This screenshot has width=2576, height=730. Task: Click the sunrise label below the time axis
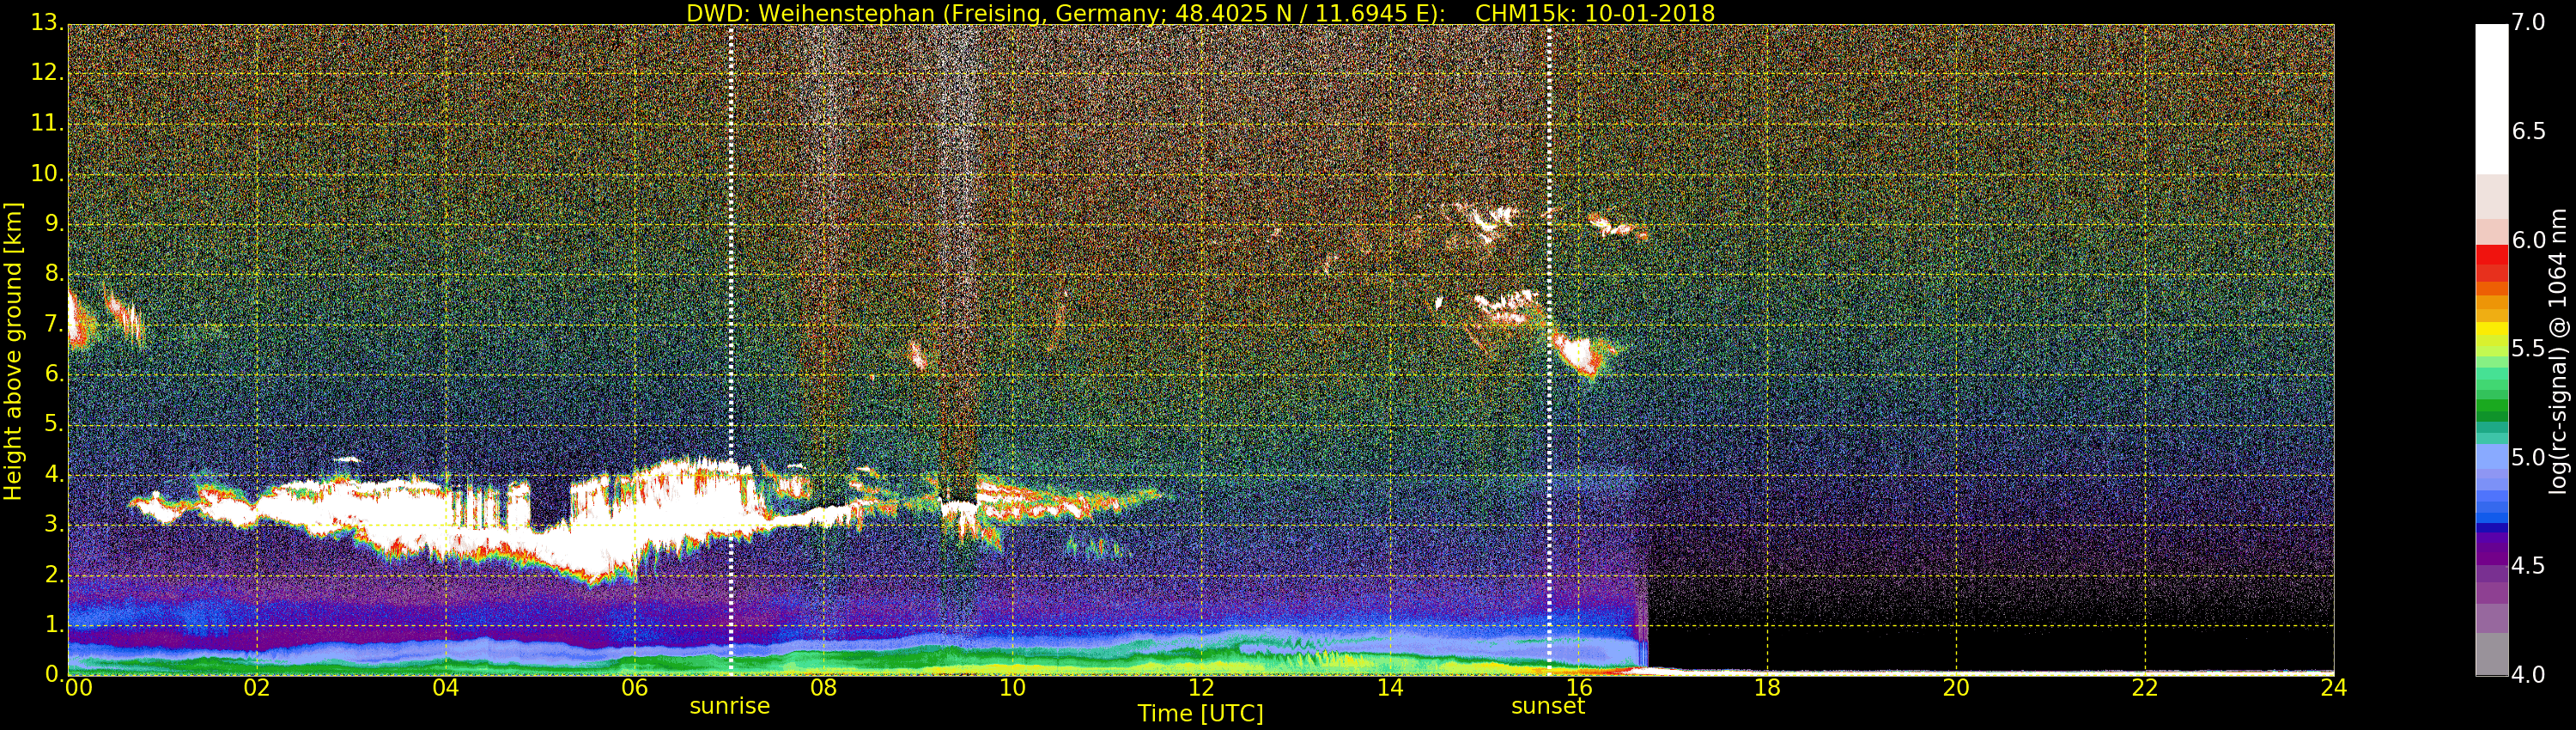[729, 706]
